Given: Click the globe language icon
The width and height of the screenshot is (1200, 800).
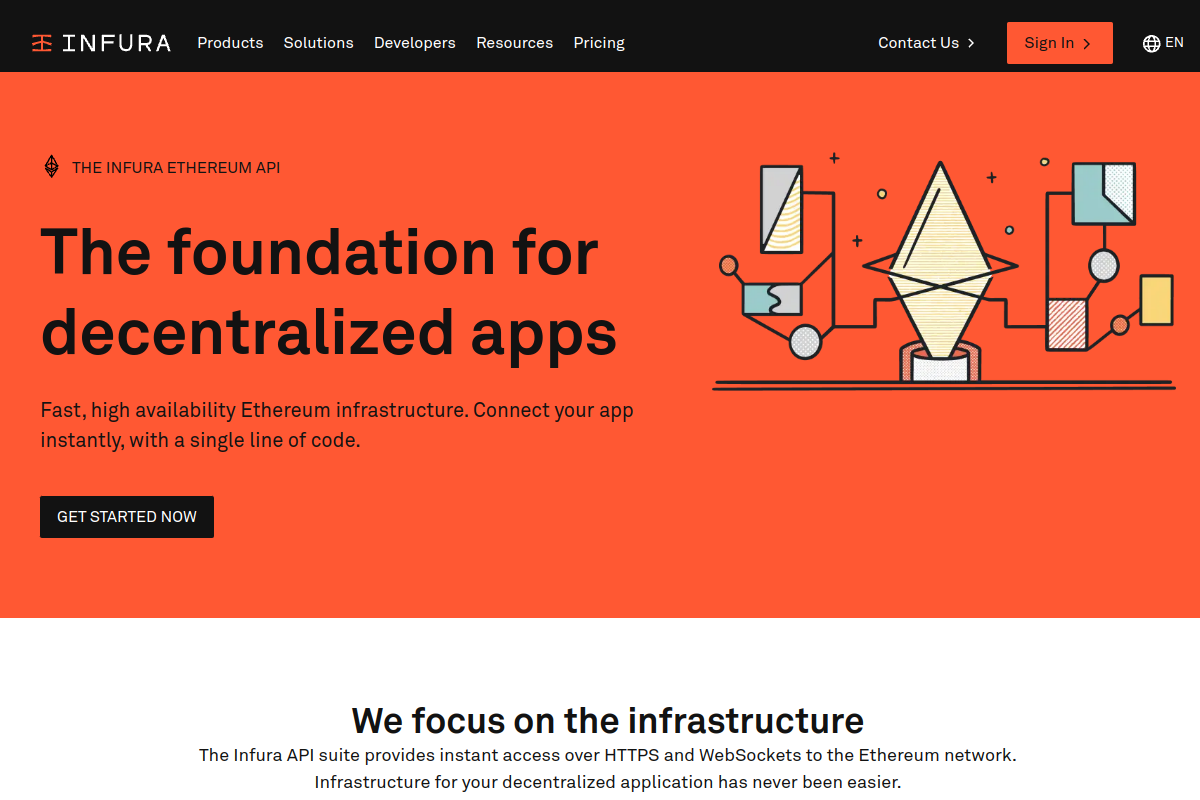Looking at the screenshot, I should click(x=1151, y=43).
